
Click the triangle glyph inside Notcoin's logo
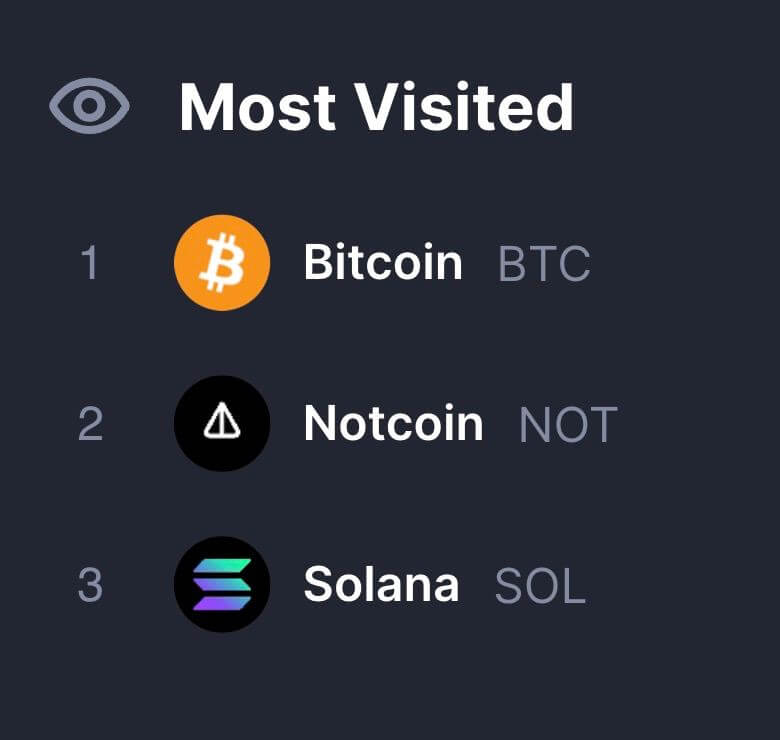click(222, 424)
